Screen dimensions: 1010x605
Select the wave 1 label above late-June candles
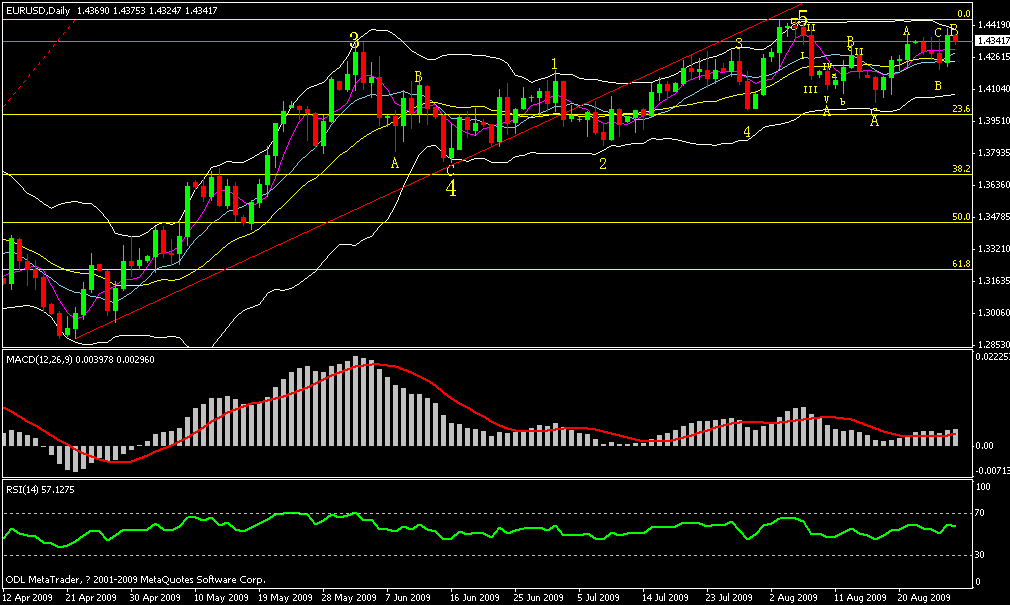click(x=554, y=64)
